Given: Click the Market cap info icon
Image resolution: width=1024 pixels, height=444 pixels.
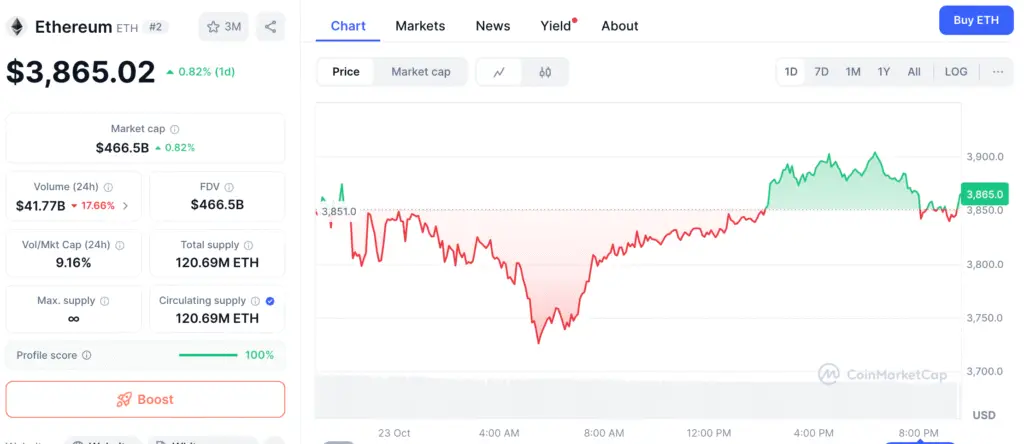Looking at the screenshot, I should click(x=175, y=129).
